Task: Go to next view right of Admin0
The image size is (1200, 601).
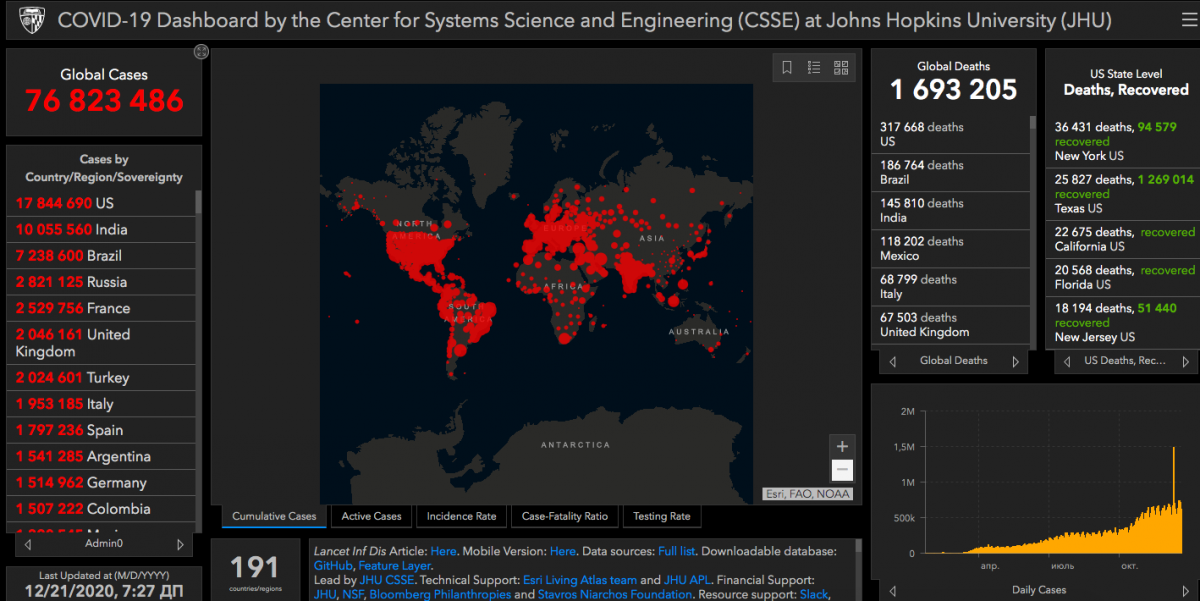Action: tap(180, 544)
